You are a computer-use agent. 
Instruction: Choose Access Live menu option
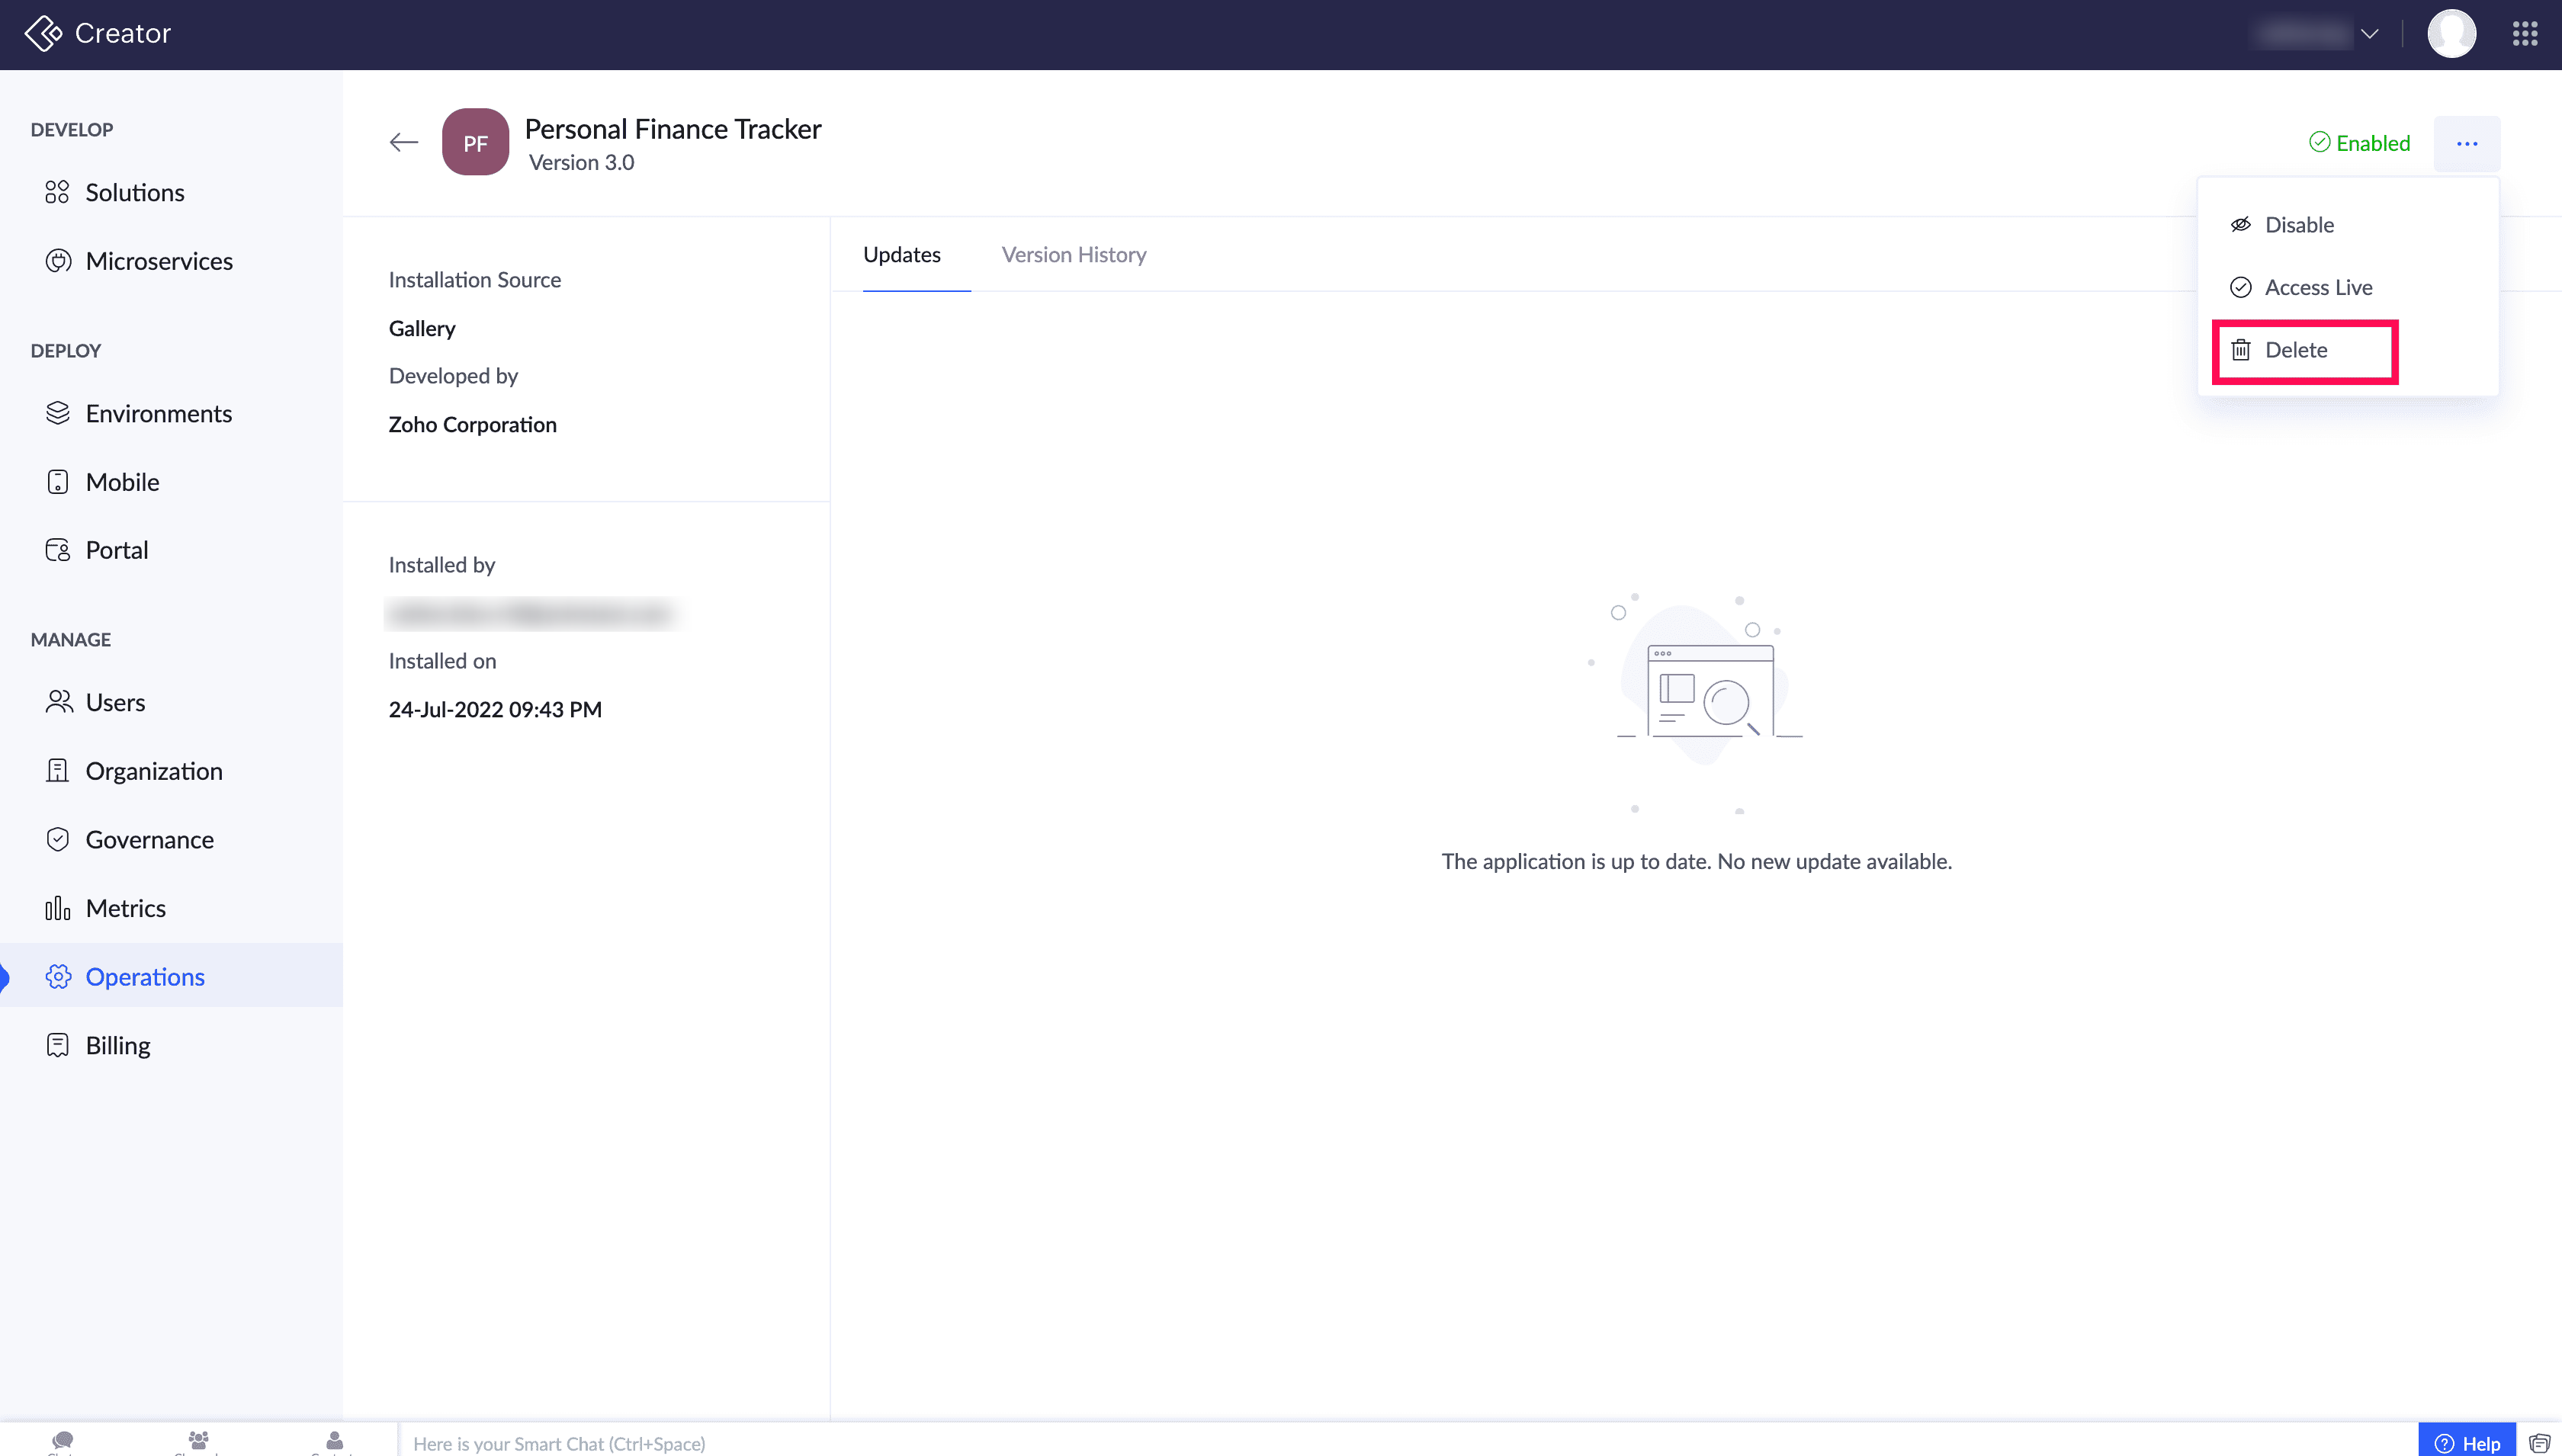pos(2317,288)
